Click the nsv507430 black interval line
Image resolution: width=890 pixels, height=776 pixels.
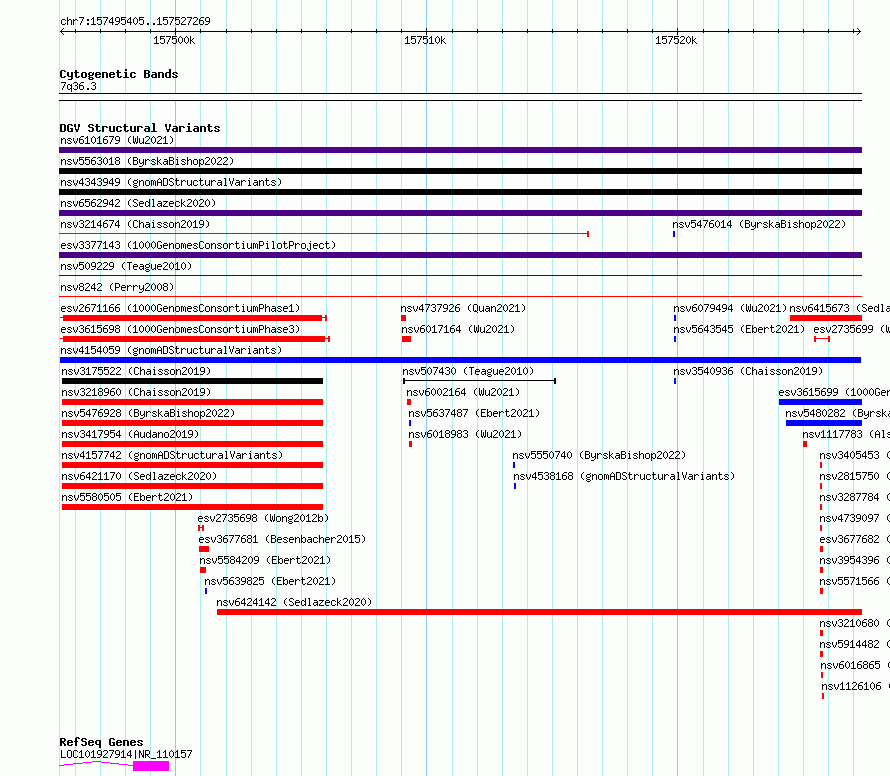(479, 381)
